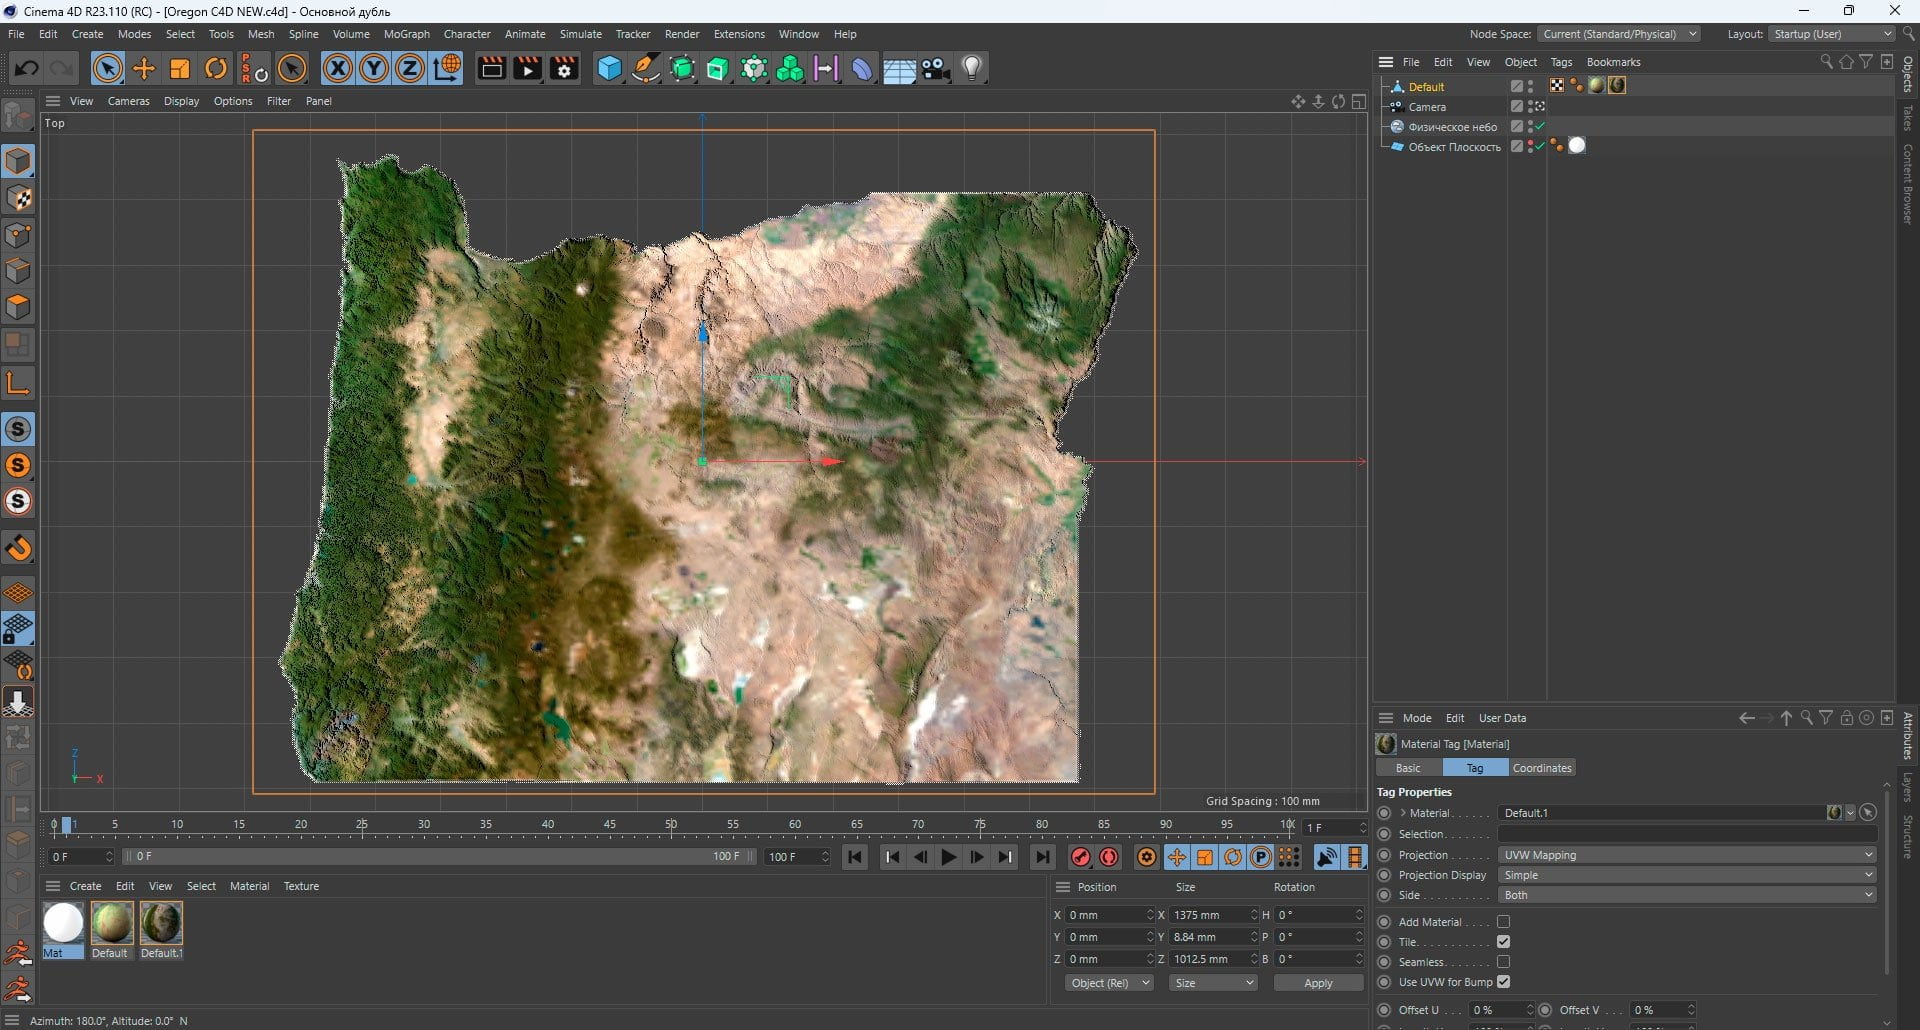Toggle Y axis lock
The image size is (1920, 1030).
[374, 68]
